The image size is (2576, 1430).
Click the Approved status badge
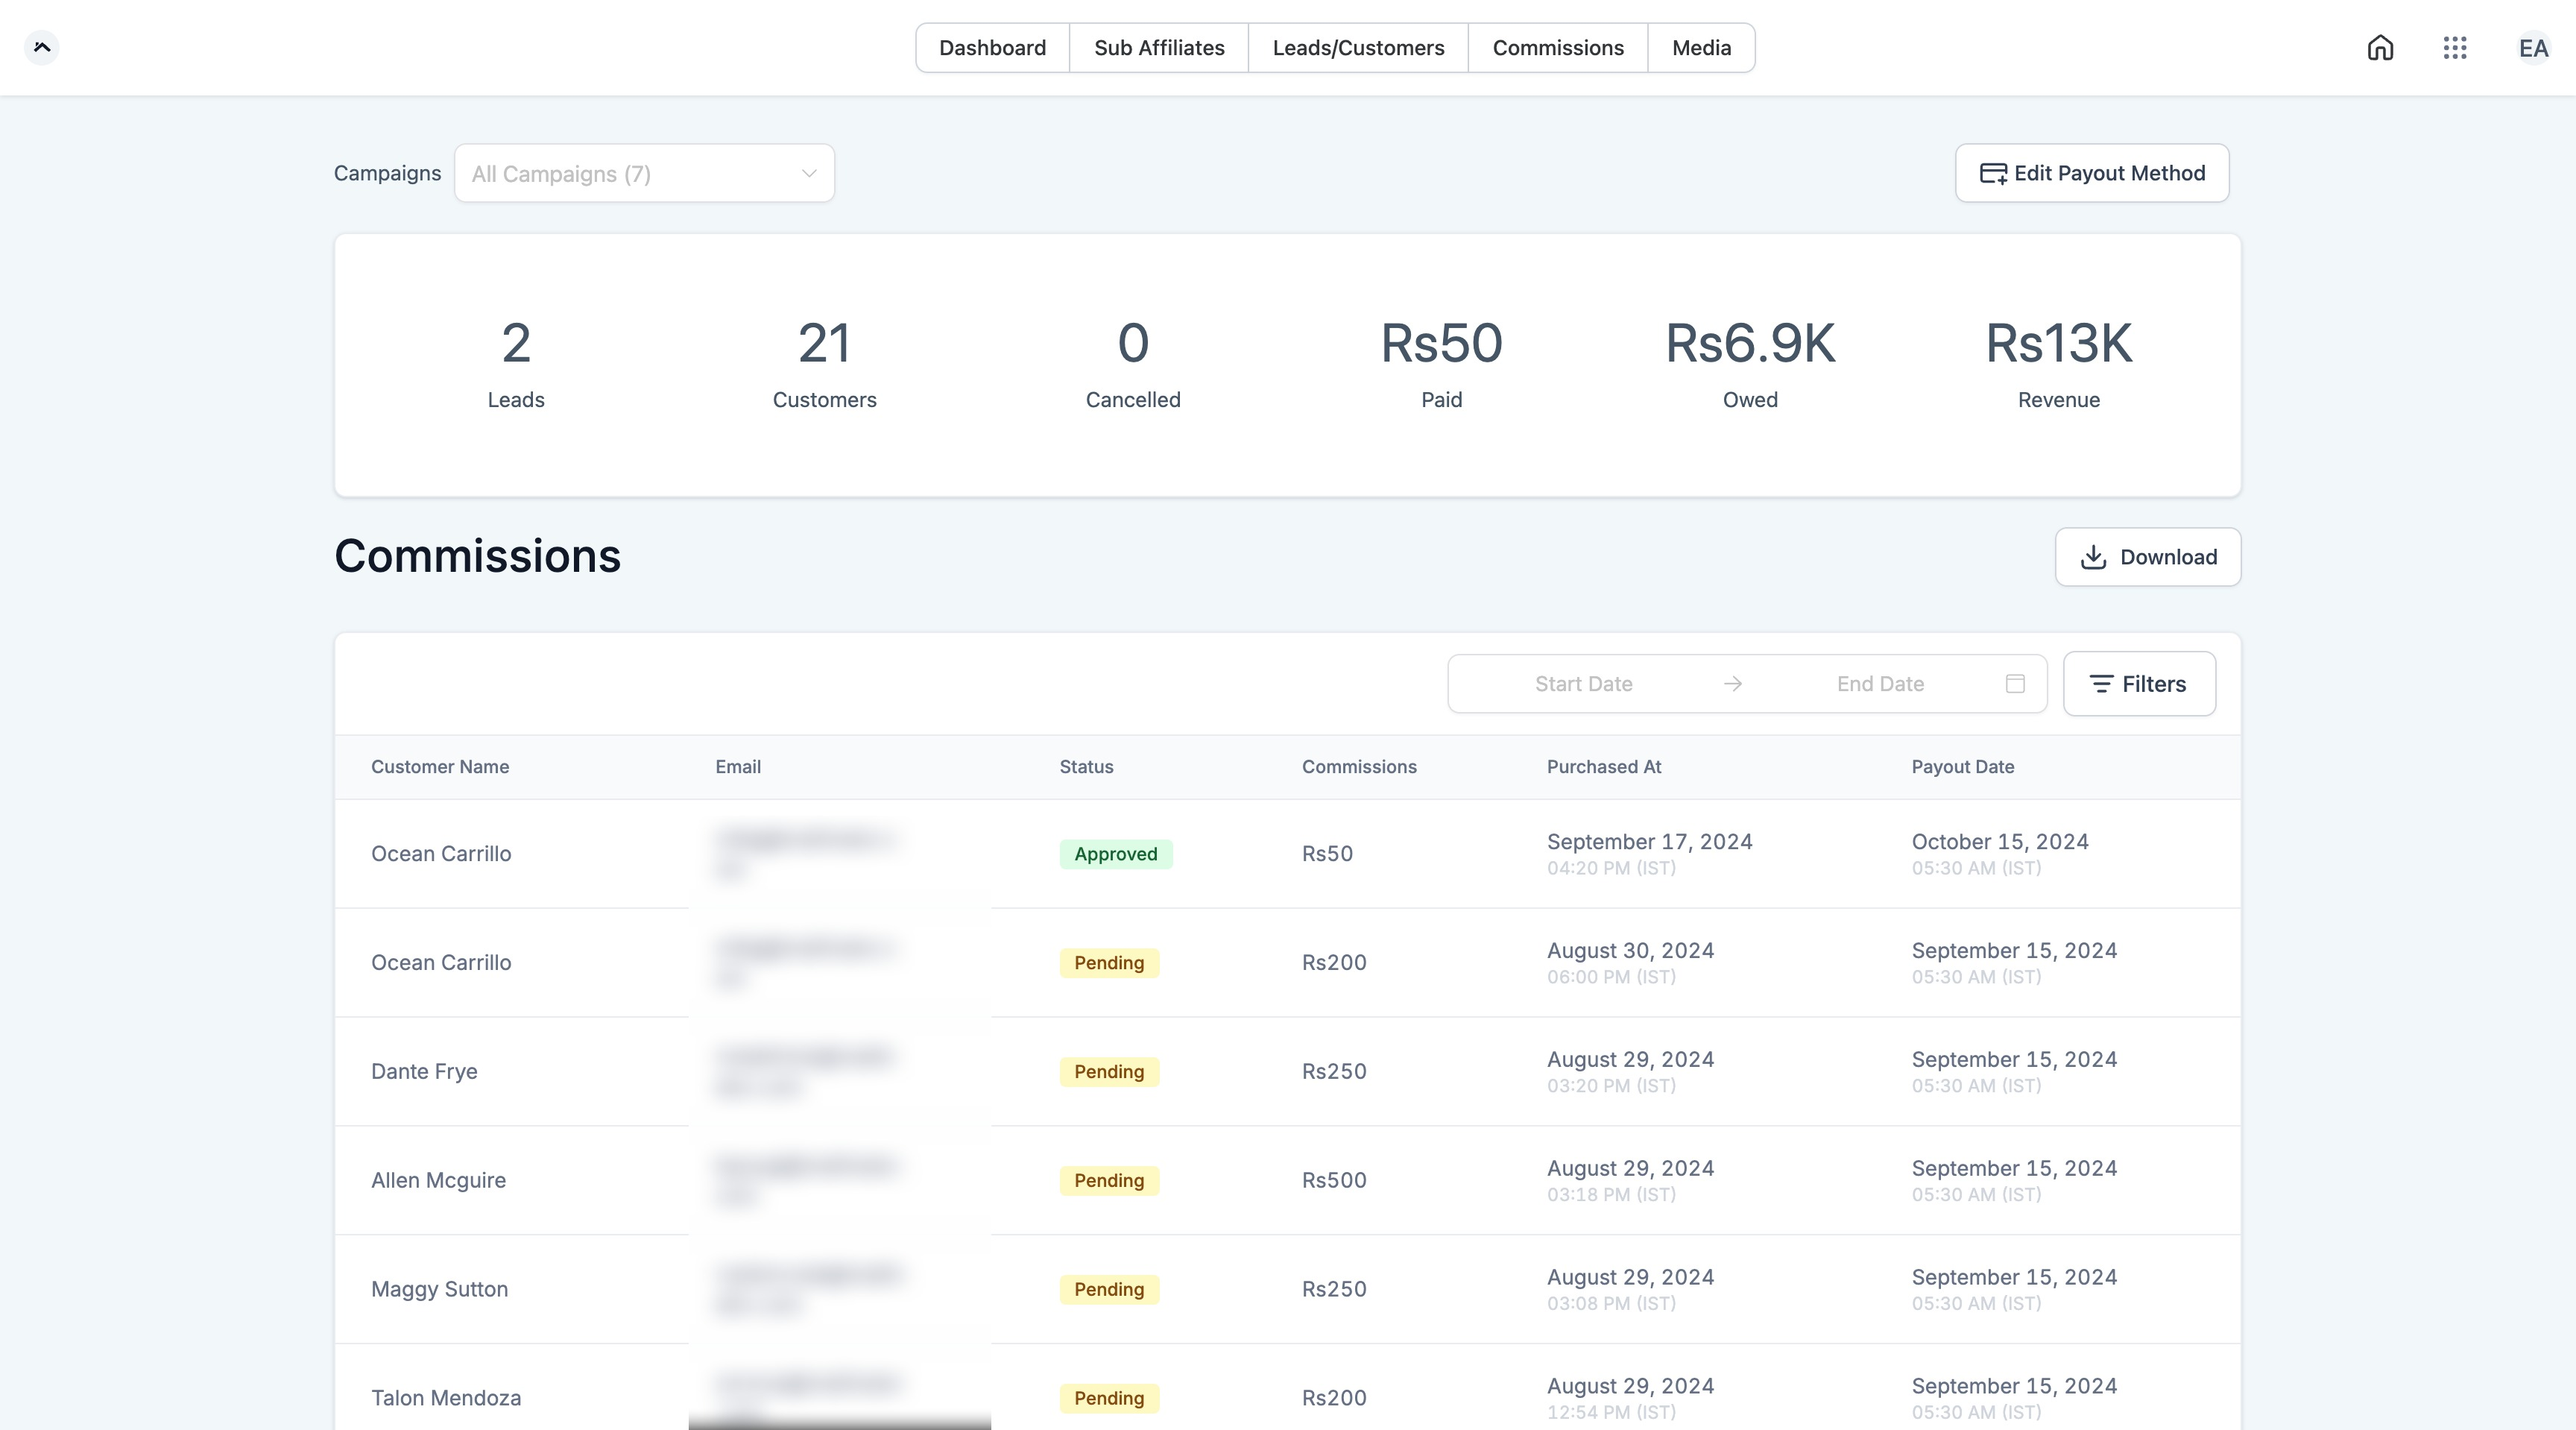(x=1115, y=854)
